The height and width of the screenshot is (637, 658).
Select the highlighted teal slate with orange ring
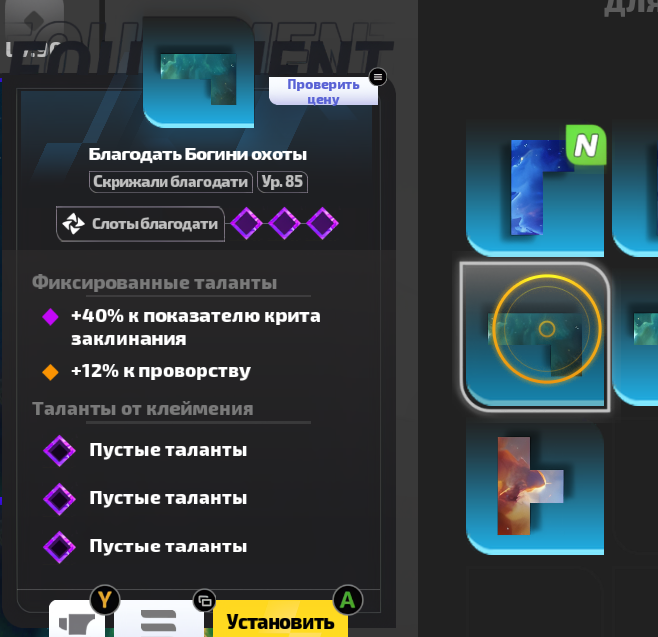[x=535, y=337]
